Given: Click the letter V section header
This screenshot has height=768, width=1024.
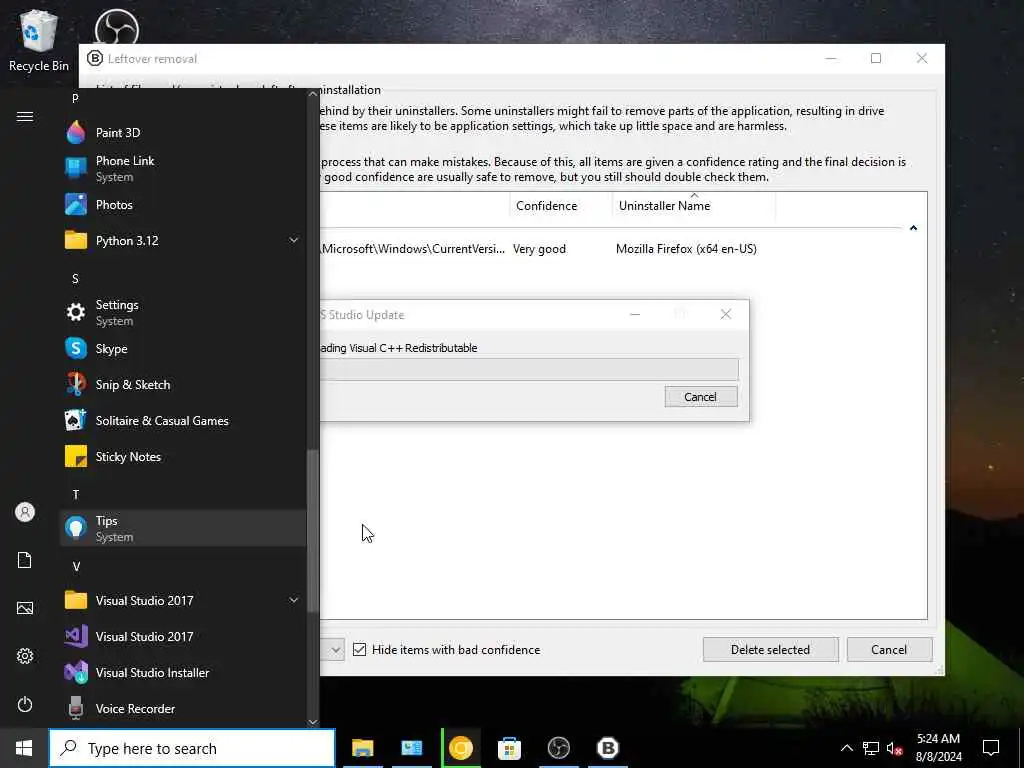Looking at the screenshot, I should [76, 566].
